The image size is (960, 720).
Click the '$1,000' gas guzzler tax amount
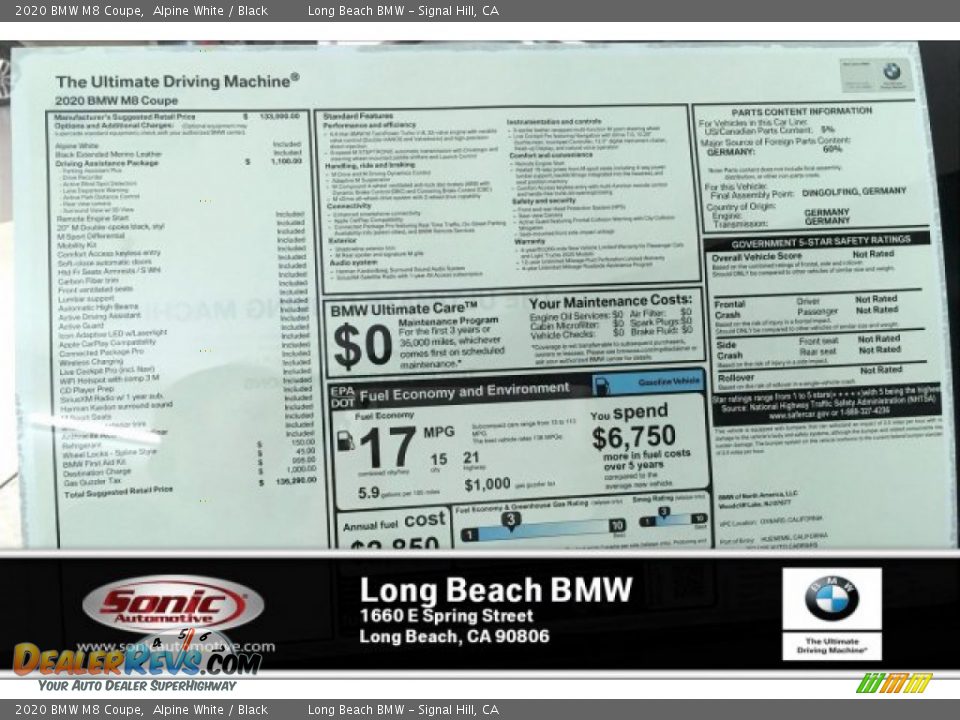coord(487,484)
